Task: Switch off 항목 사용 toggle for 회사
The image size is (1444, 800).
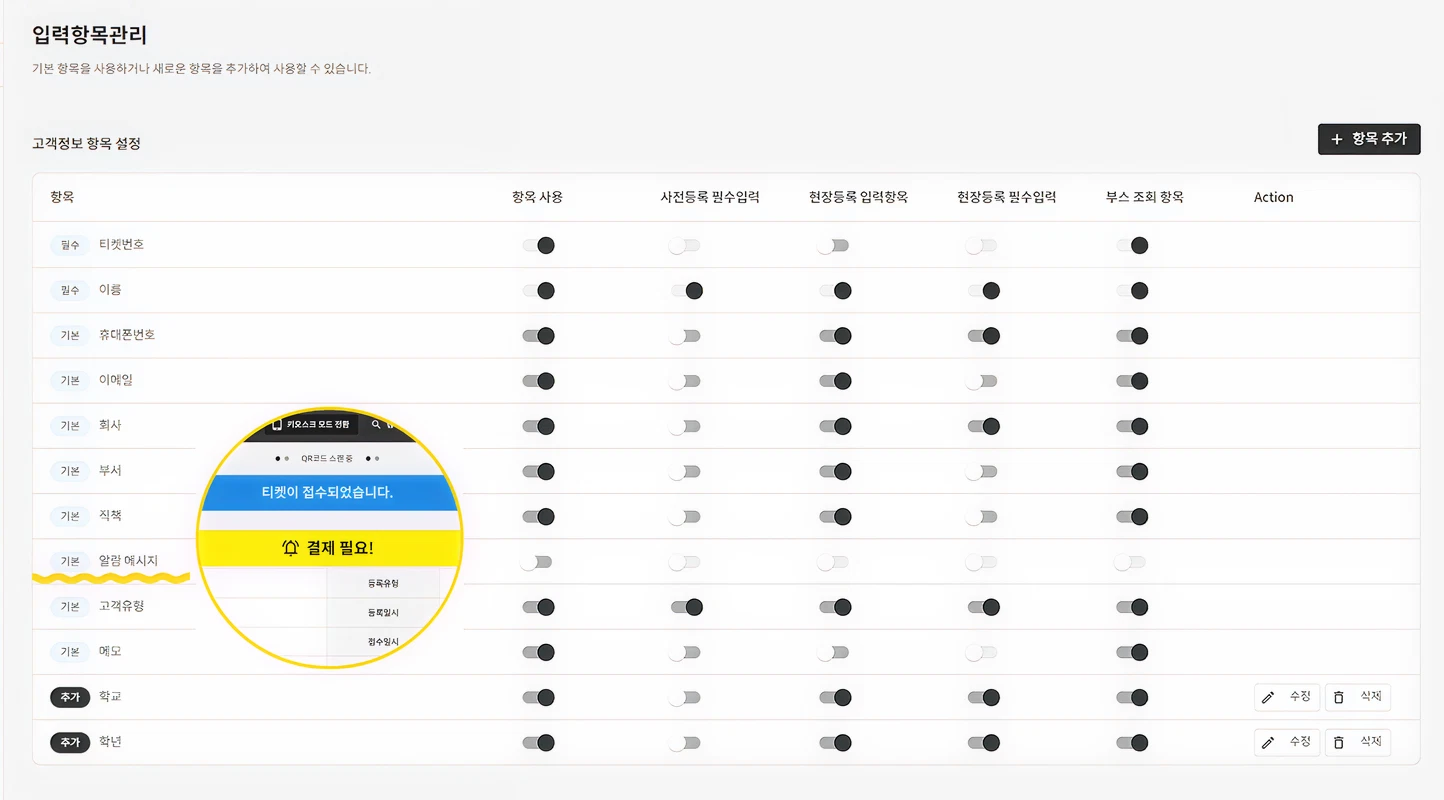Action: (538, 426)
